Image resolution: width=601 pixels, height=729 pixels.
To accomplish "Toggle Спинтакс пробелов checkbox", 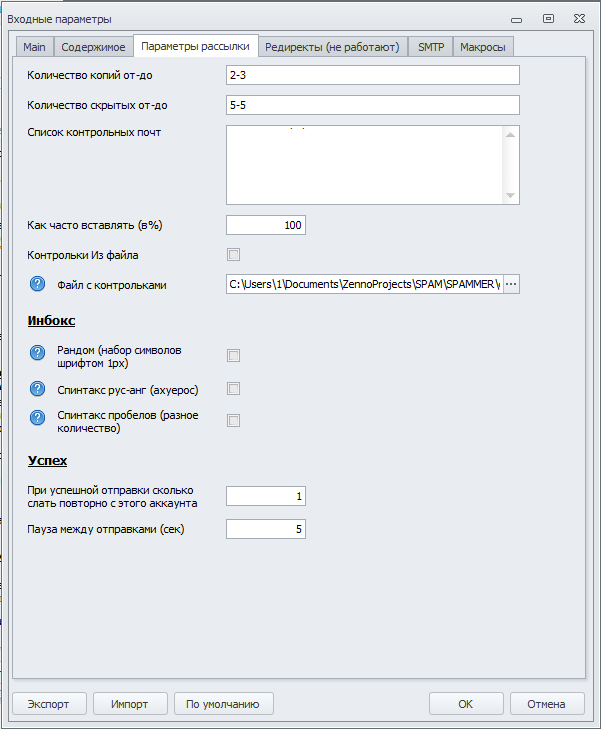I will click(x=233, y=420).
